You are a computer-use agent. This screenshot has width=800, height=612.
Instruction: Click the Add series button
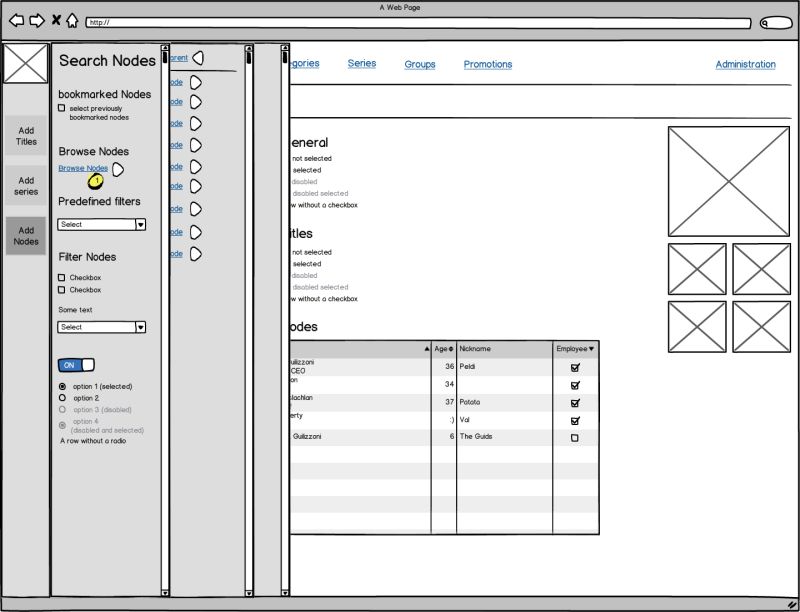[26, 186]
